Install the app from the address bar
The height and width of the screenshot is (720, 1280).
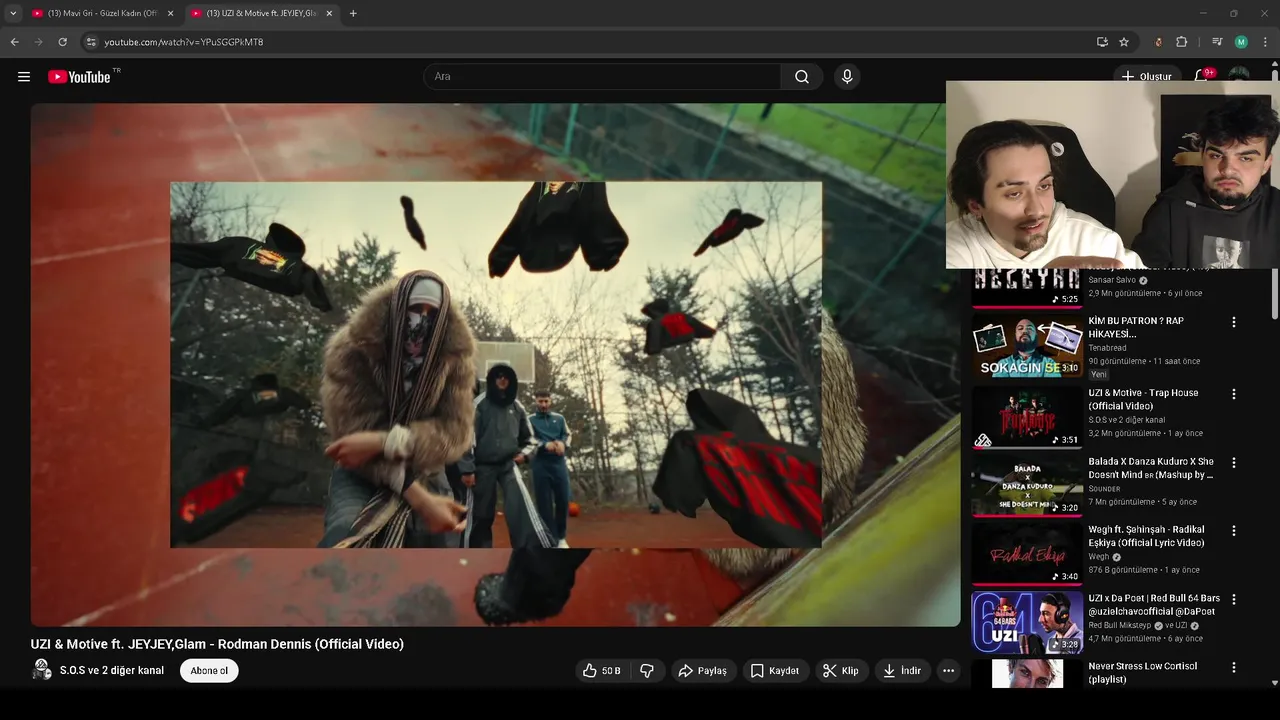[x=1102, y=42]
